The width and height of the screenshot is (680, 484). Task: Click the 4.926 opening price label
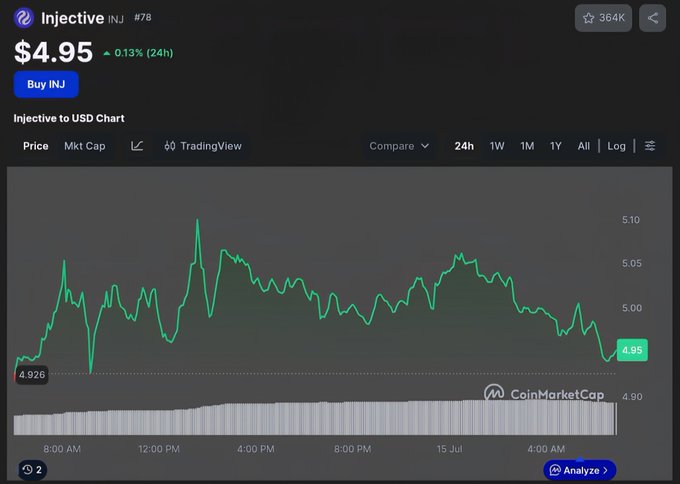point(32,375)
